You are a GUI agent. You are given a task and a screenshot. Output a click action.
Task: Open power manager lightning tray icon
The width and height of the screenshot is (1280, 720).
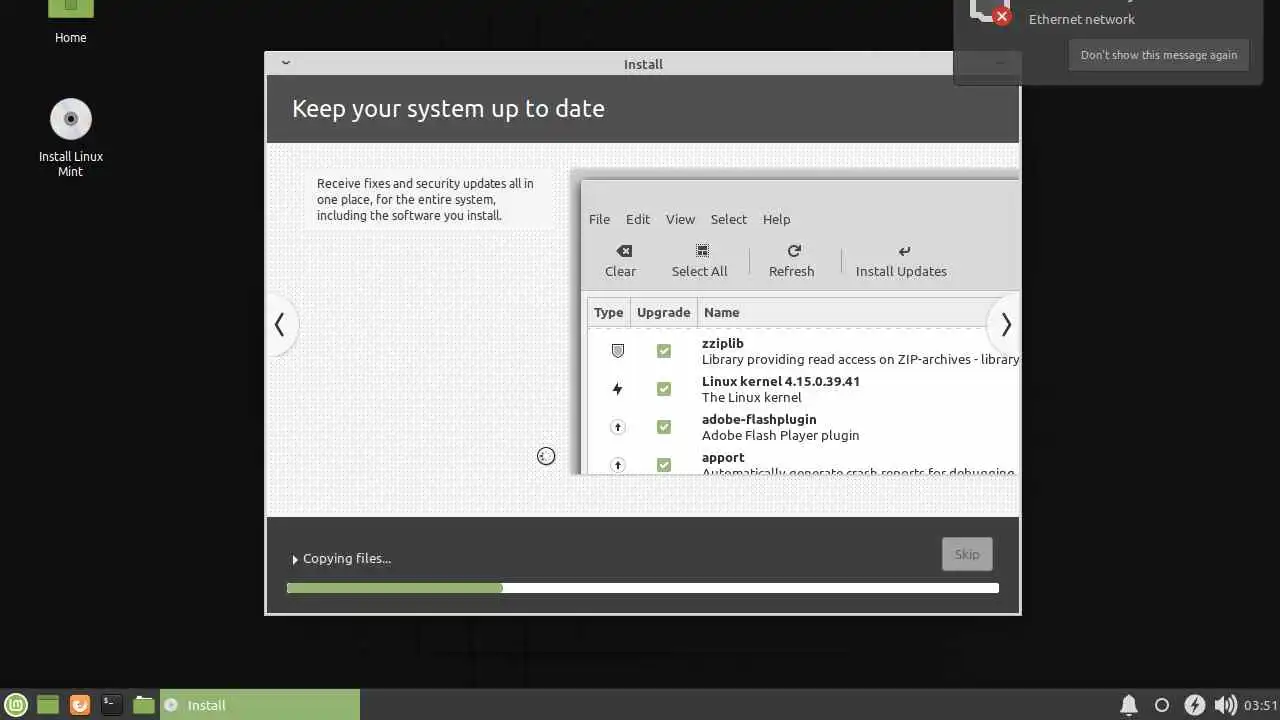click(x=1195, y=705)
